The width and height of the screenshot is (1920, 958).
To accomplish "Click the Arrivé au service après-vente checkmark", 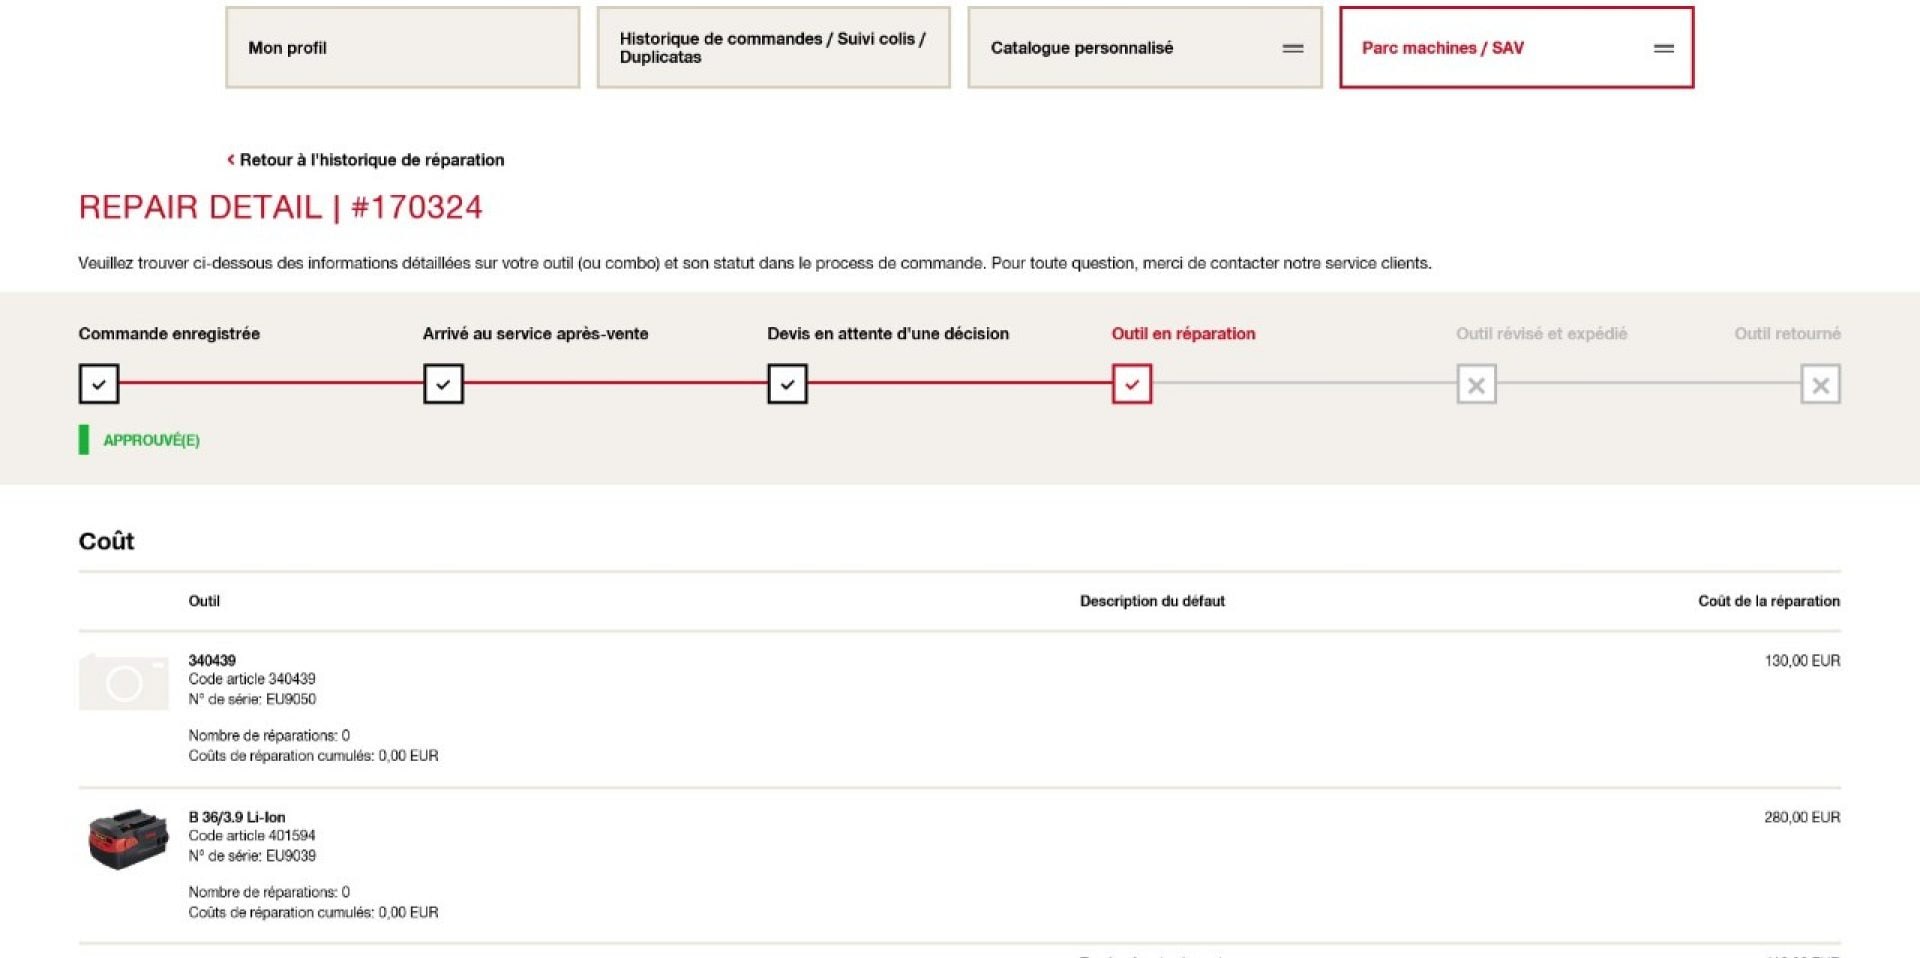I will click(443, 384).
